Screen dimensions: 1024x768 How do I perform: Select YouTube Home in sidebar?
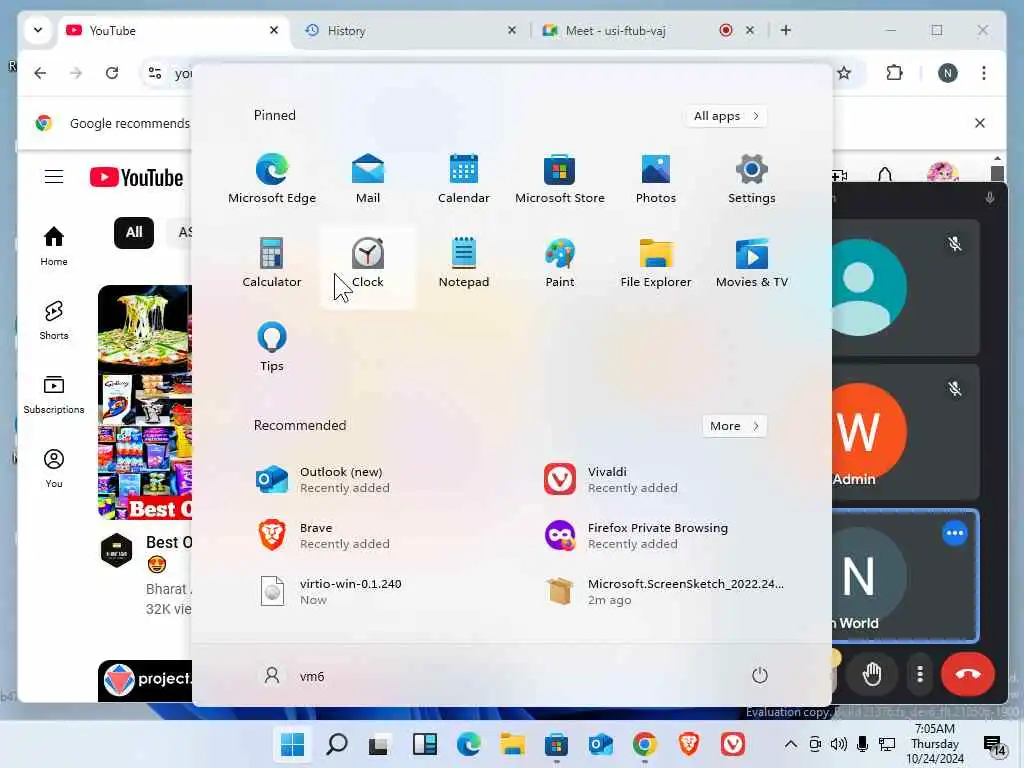tap(54, 246)
